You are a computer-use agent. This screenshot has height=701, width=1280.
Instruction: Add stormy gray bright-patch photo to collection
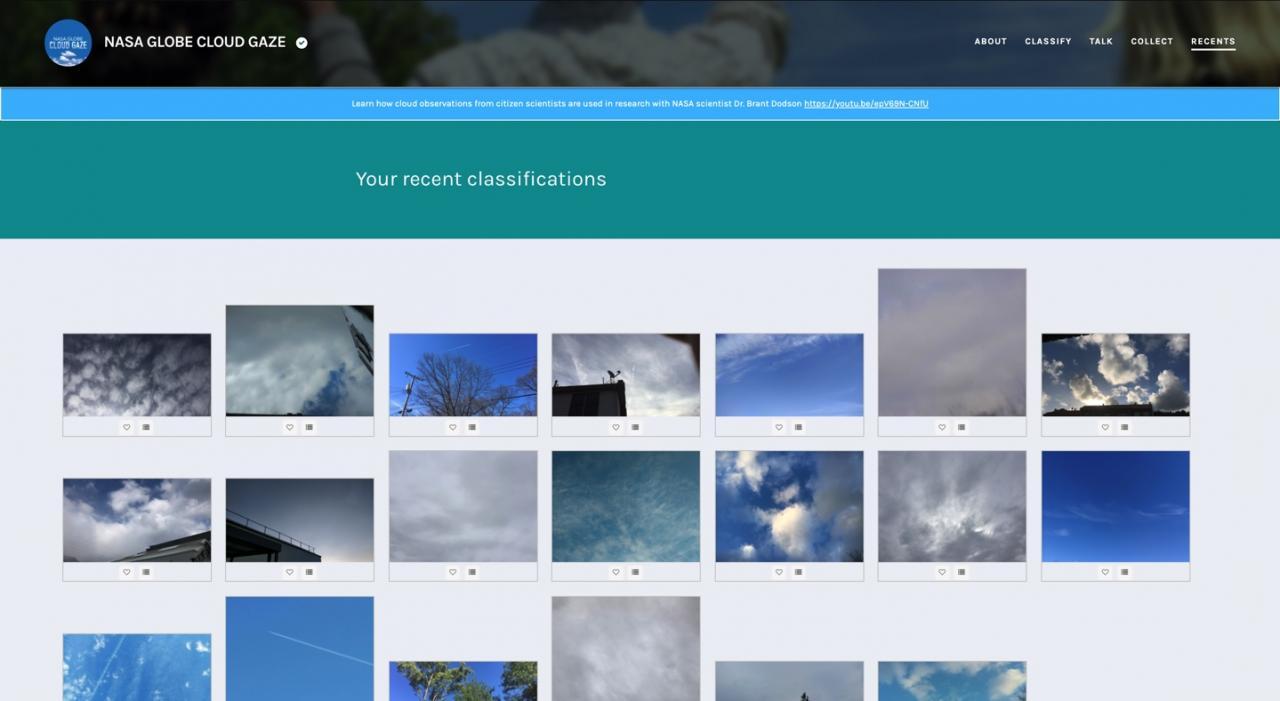pyautogui.click(x=961, y=572)
